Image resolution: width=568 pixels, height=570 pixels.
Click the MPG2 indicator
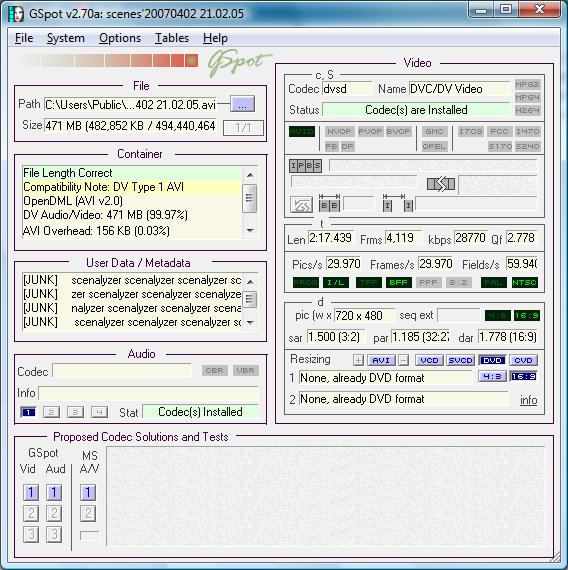point(527,85)
